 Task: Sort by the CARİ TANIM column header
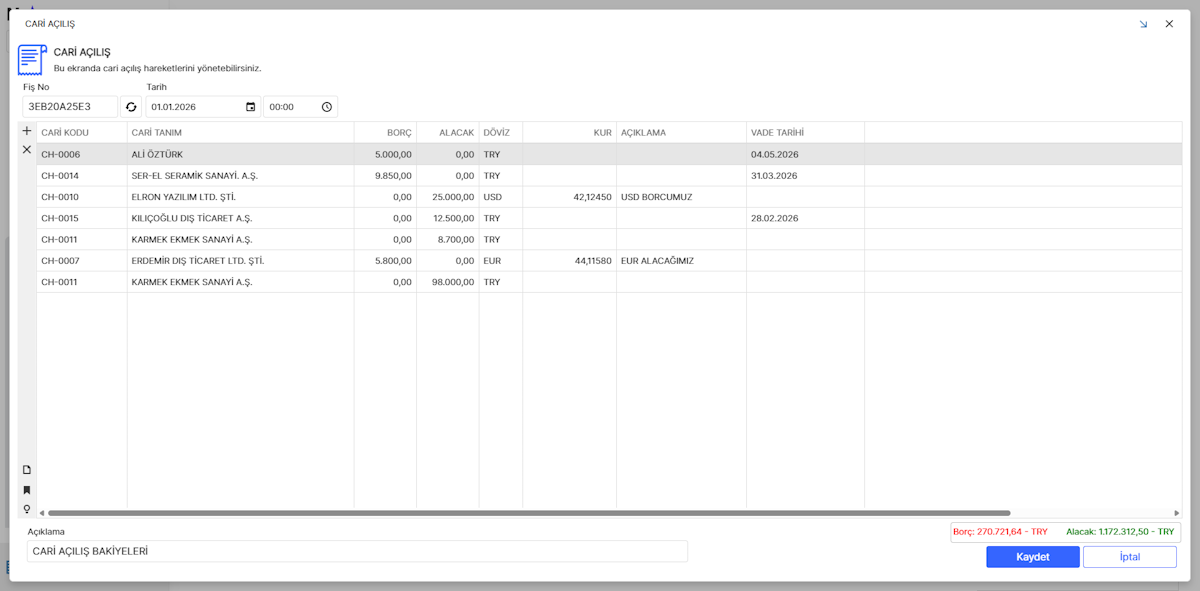(x=240, y=133)
